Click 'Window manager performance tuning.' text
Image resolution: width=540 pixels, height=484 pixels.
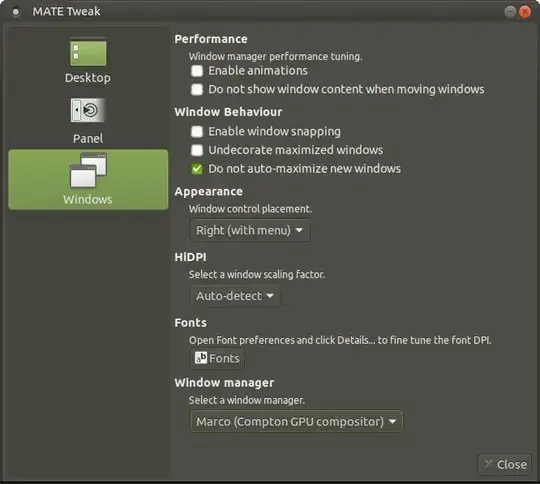[275, 56]
